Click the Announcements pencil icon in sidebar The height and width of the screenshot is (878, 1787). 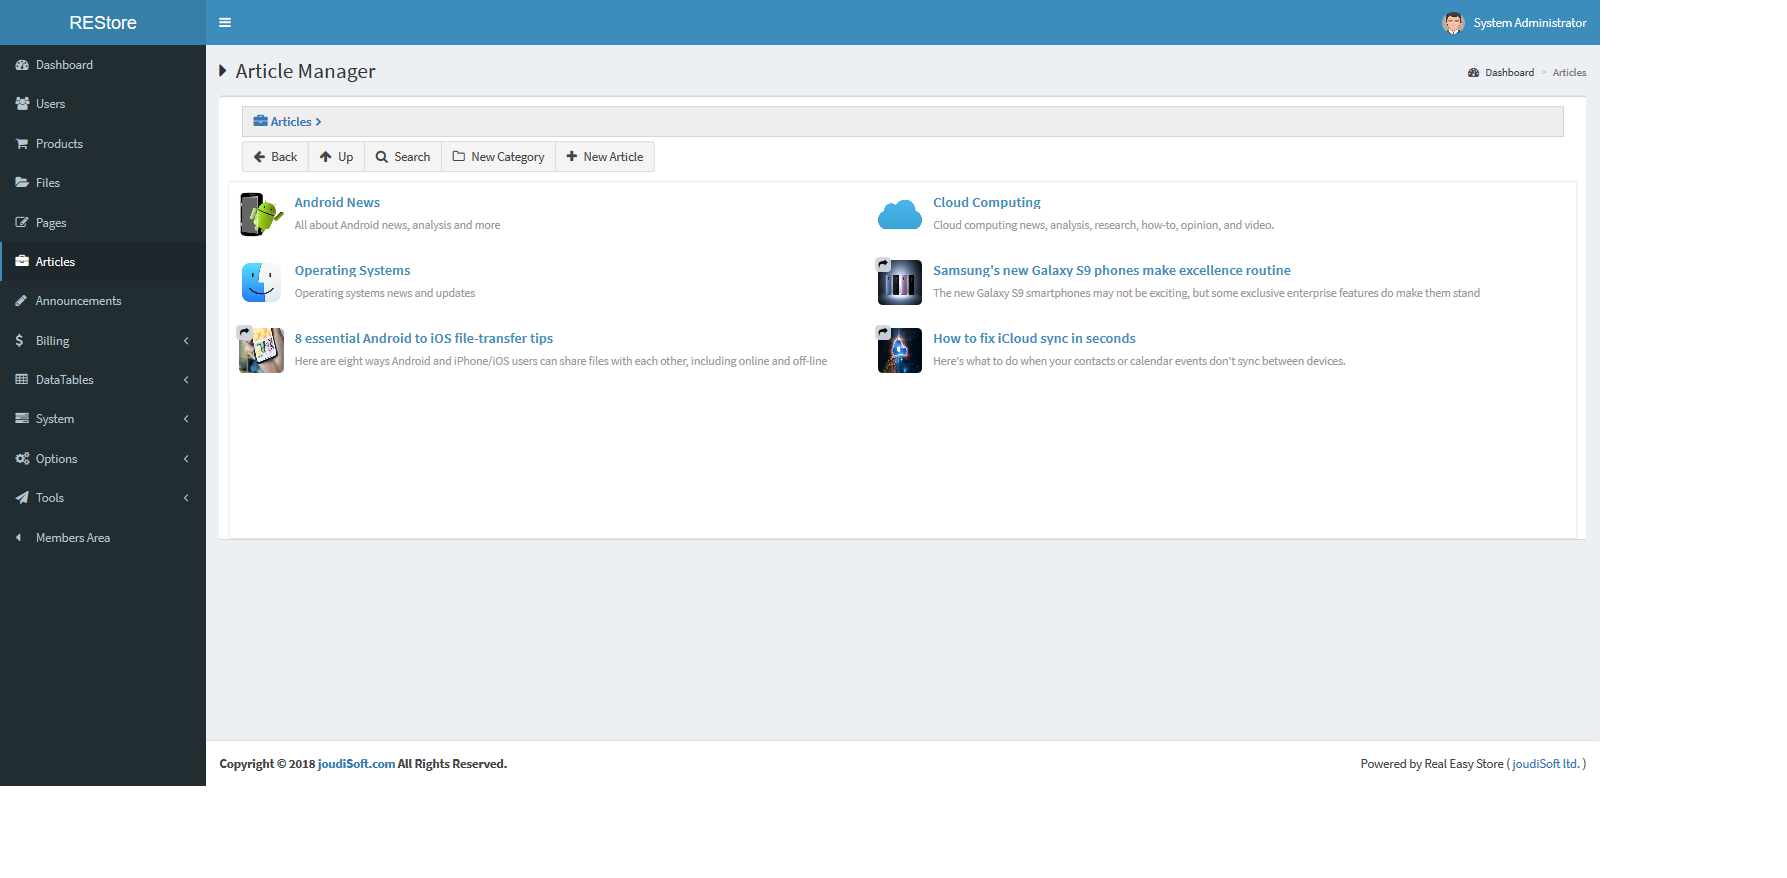point(21,301)
